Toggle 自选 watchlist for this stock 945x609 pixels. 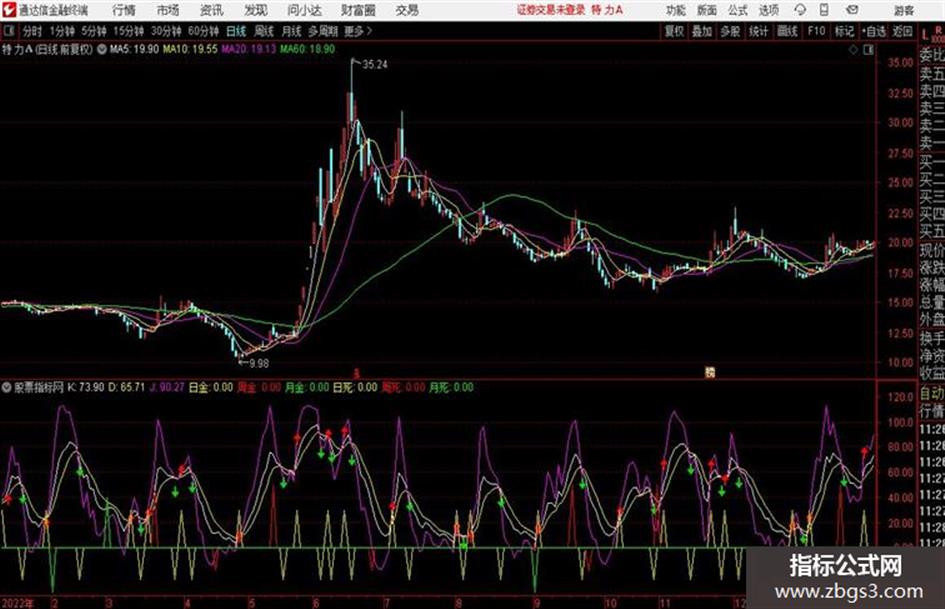click(x=874, y=31)
